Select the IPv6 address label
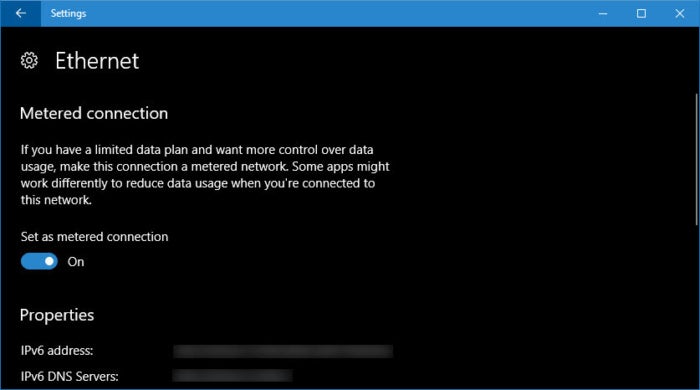The image size is (700, 390). point(57,351)
